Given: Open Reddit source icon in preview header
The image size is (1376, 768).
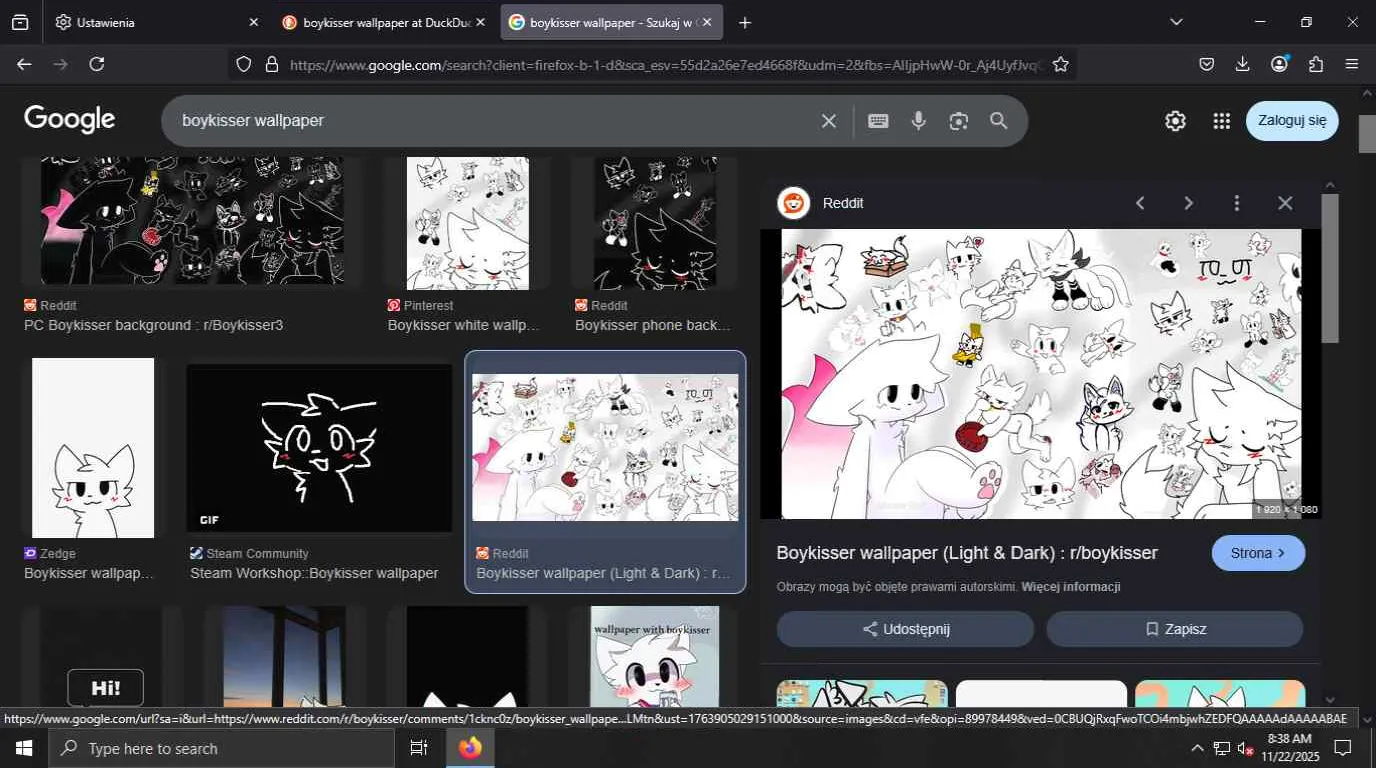Looking at the screenshot, I should point(794,203).
